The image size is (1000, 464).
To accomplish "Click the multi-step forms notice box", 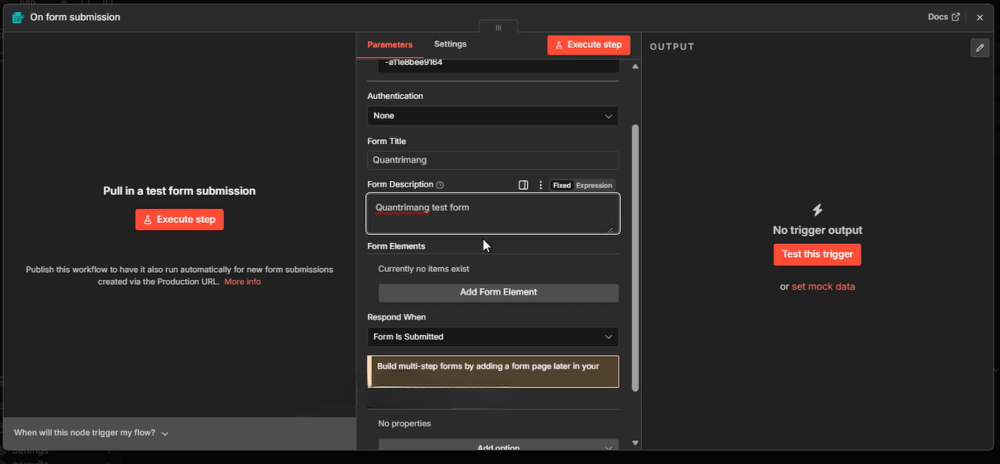I will pos(493,372).
